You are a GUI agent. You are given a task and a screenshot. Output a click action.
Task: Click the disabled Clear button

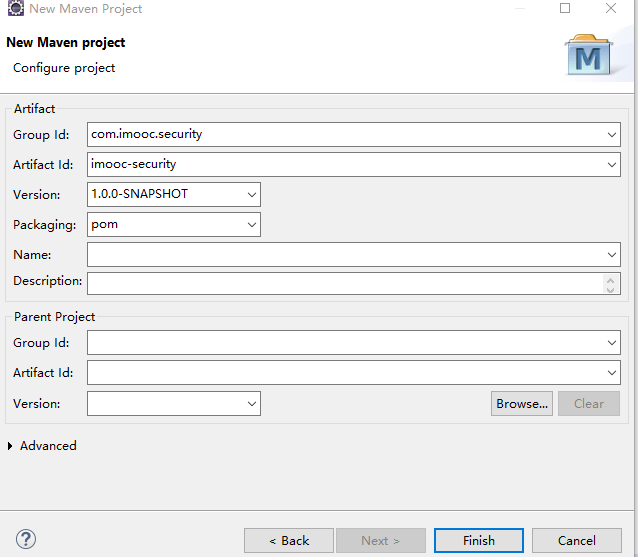(x=589, y=404)
